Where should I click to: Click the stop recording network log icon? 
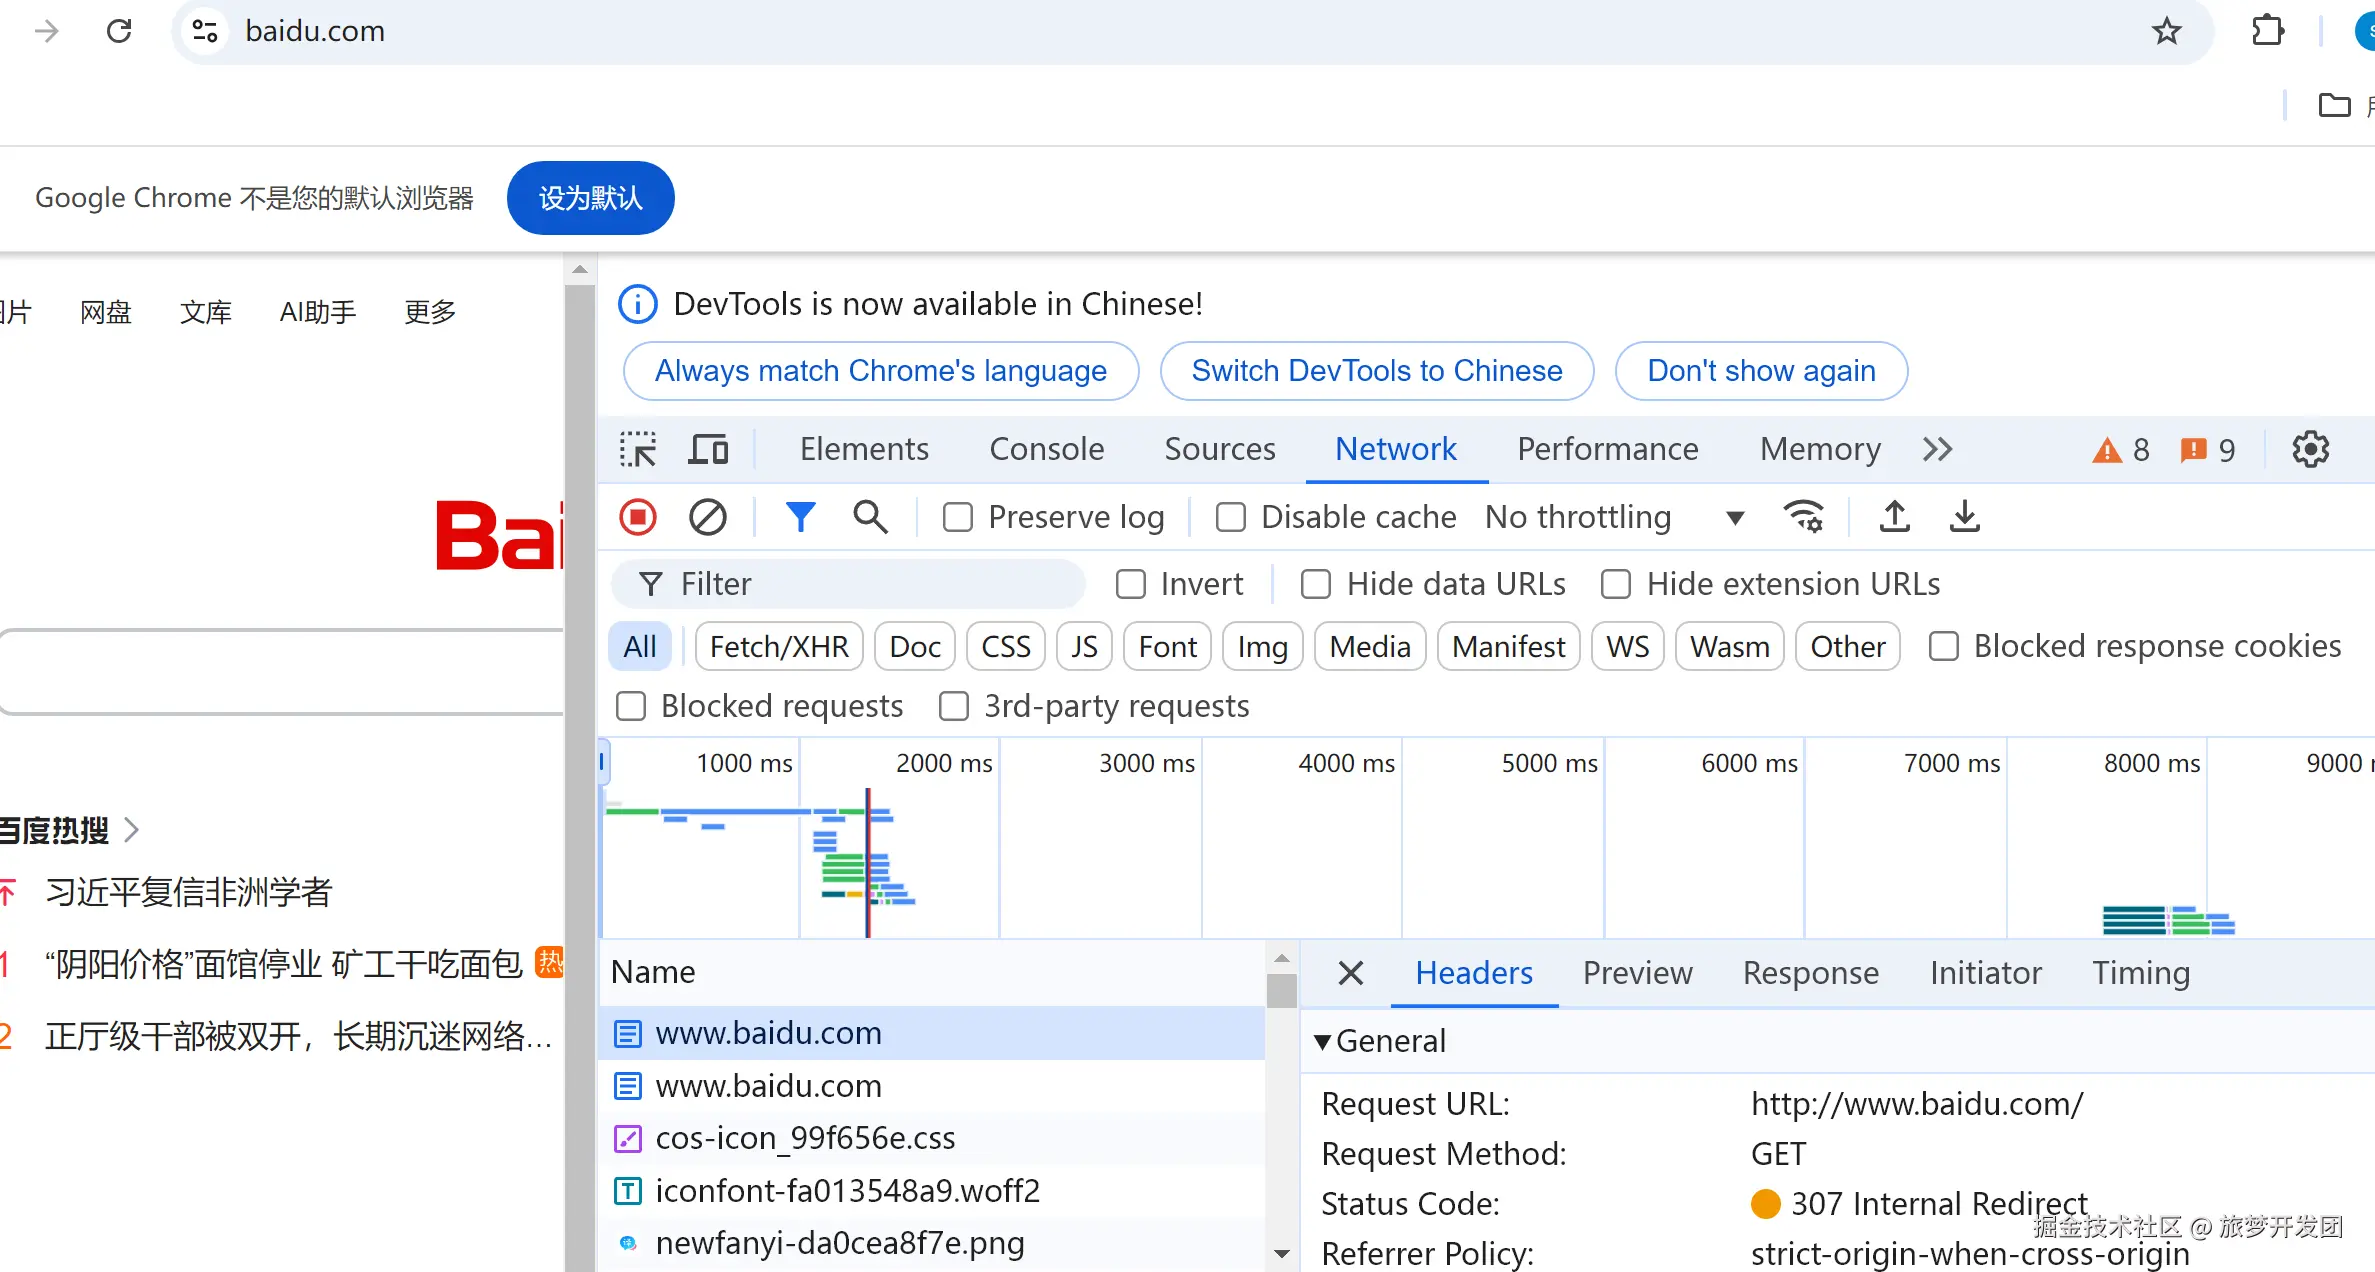tap(638, 517)
